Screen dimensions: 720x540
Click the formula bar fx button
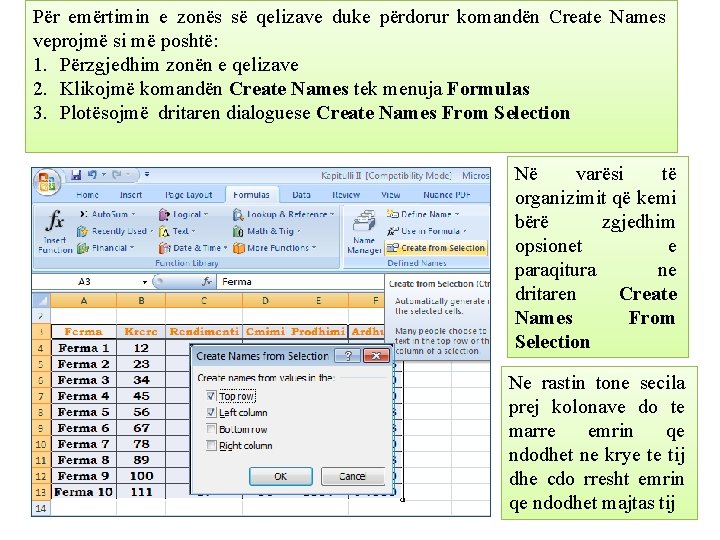207,282
